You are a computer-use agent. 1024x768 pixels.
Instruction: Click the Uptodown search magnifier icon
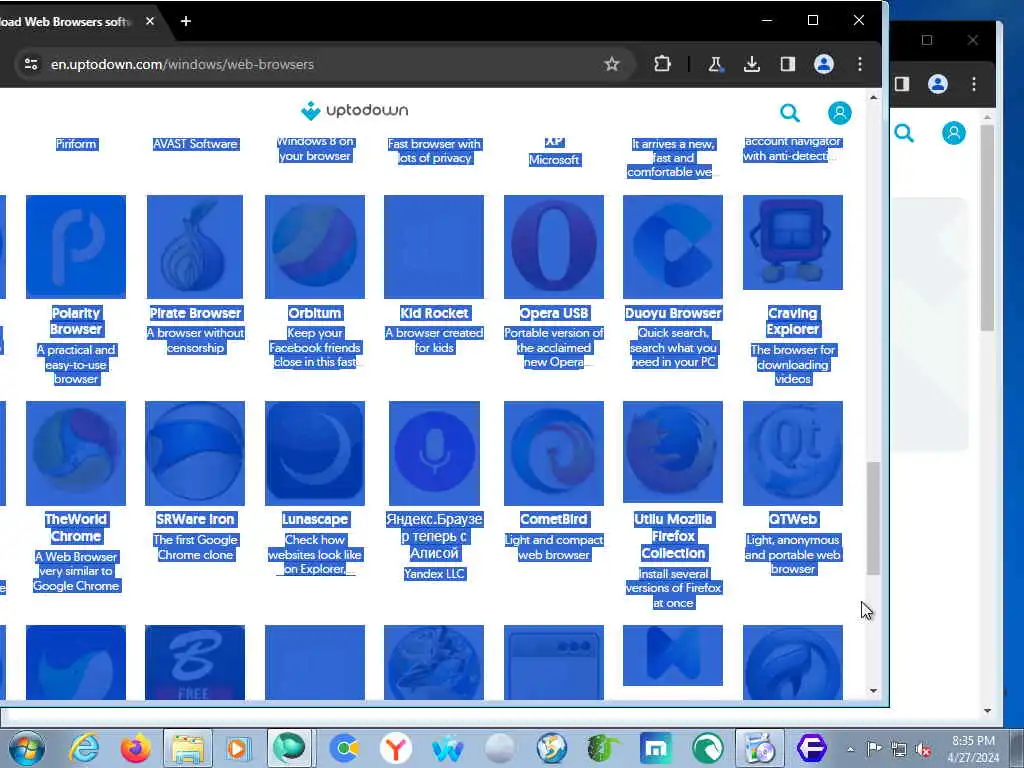point(790,113)
